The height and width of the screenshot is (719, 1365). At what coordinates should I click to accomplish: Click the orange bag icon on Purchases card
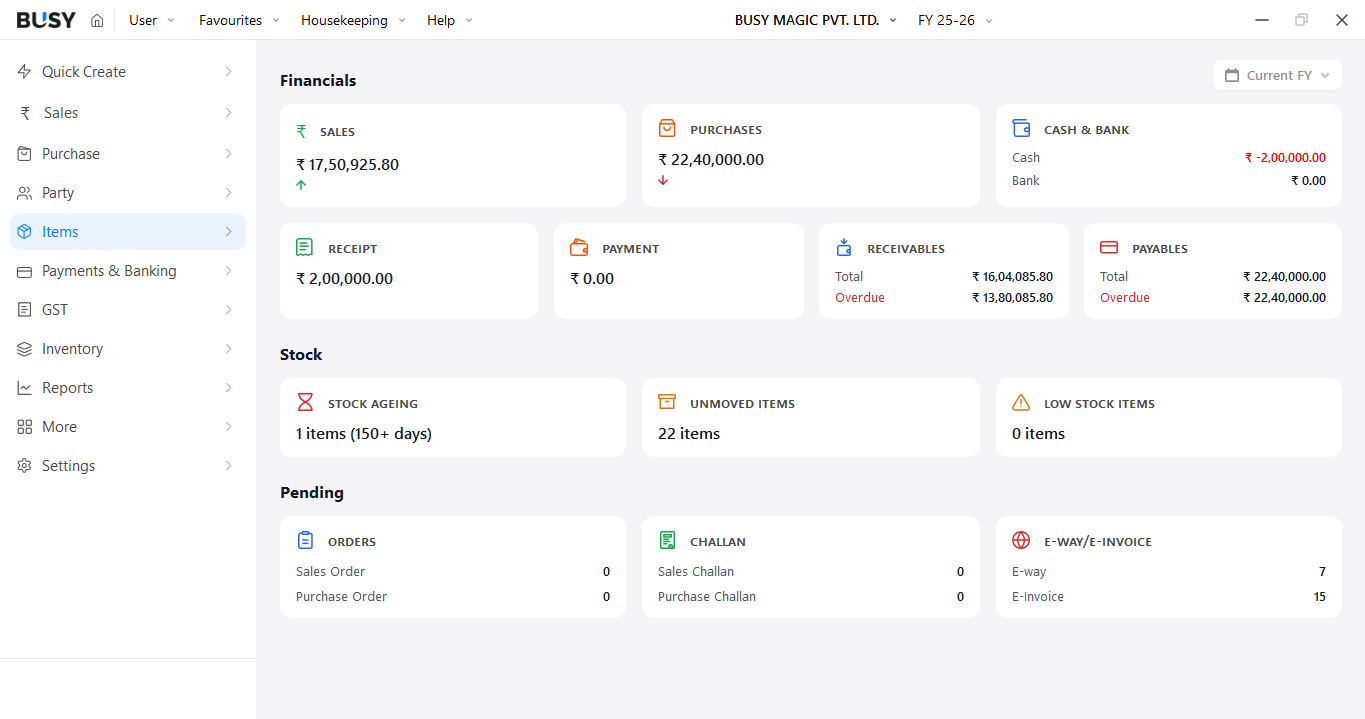[667, 129]
